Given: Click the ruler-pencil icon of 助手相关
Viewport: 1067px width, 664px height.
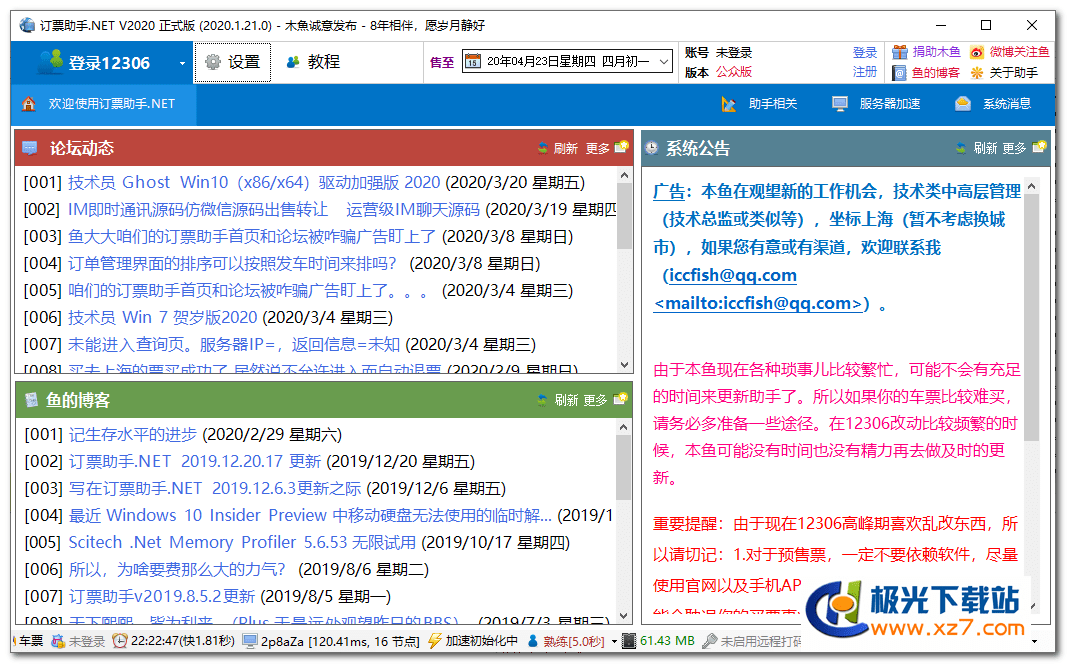Looking at the screenshot, I should 728,104.
